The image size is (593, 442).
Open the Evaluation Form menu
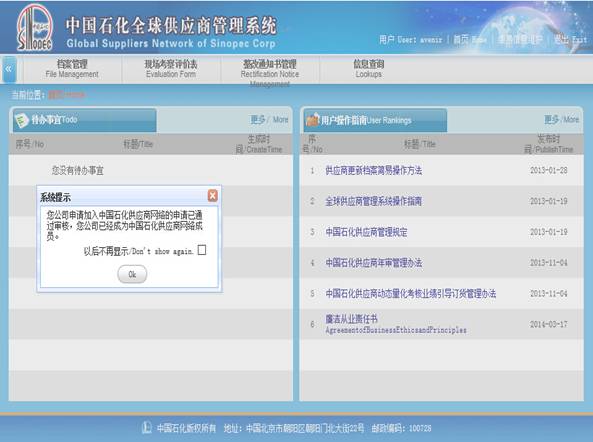click(171, 69)
